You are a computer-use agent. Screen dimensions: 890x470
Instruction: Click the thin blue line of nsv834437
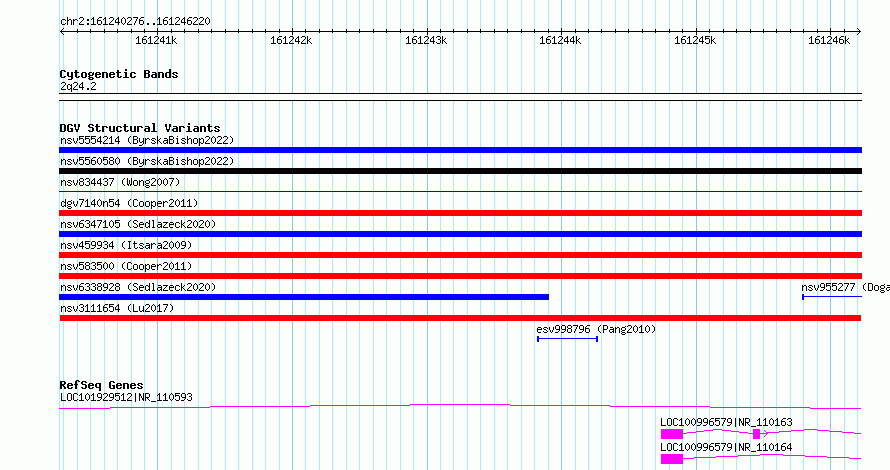(x=460, y=192)
